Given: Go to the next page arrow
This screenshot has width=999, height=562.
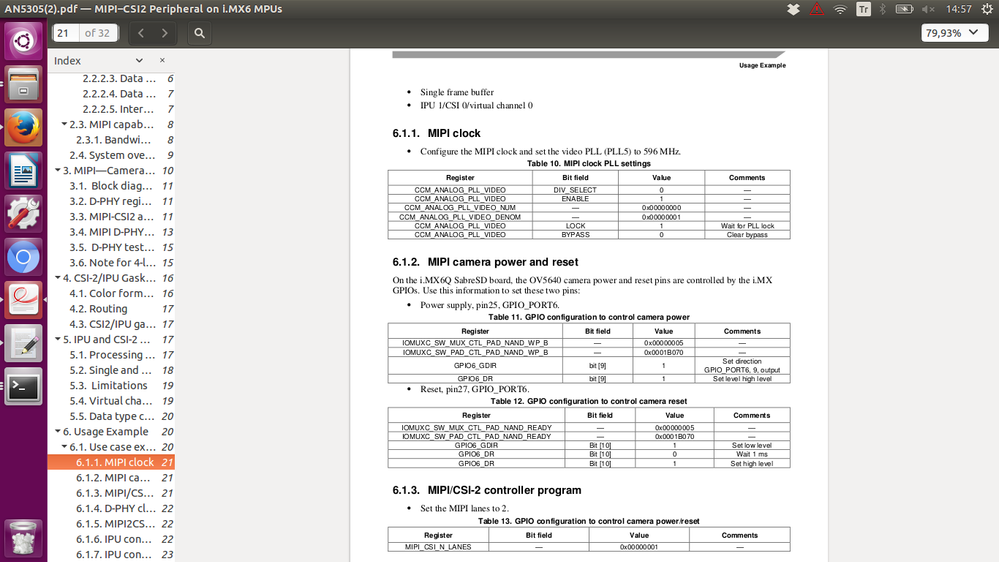Looking at the screenshot, I should point(164,33).
